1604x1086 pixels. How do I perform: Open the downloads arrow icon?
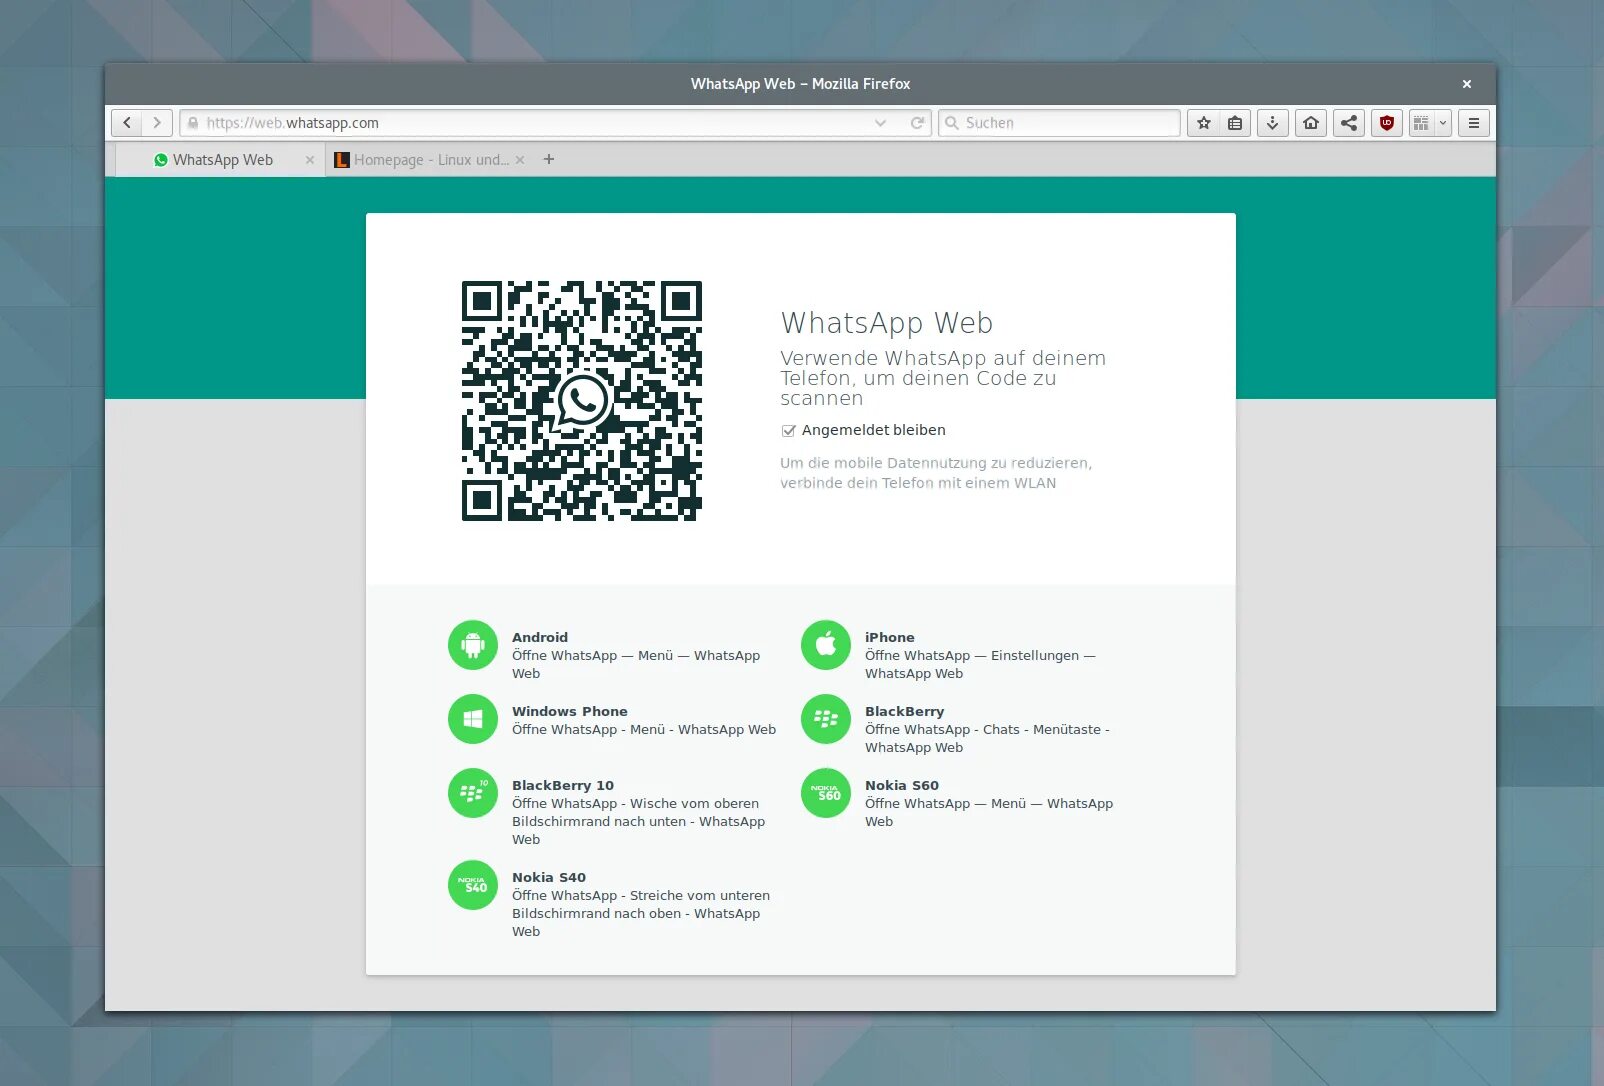(x=1272, y=123)
